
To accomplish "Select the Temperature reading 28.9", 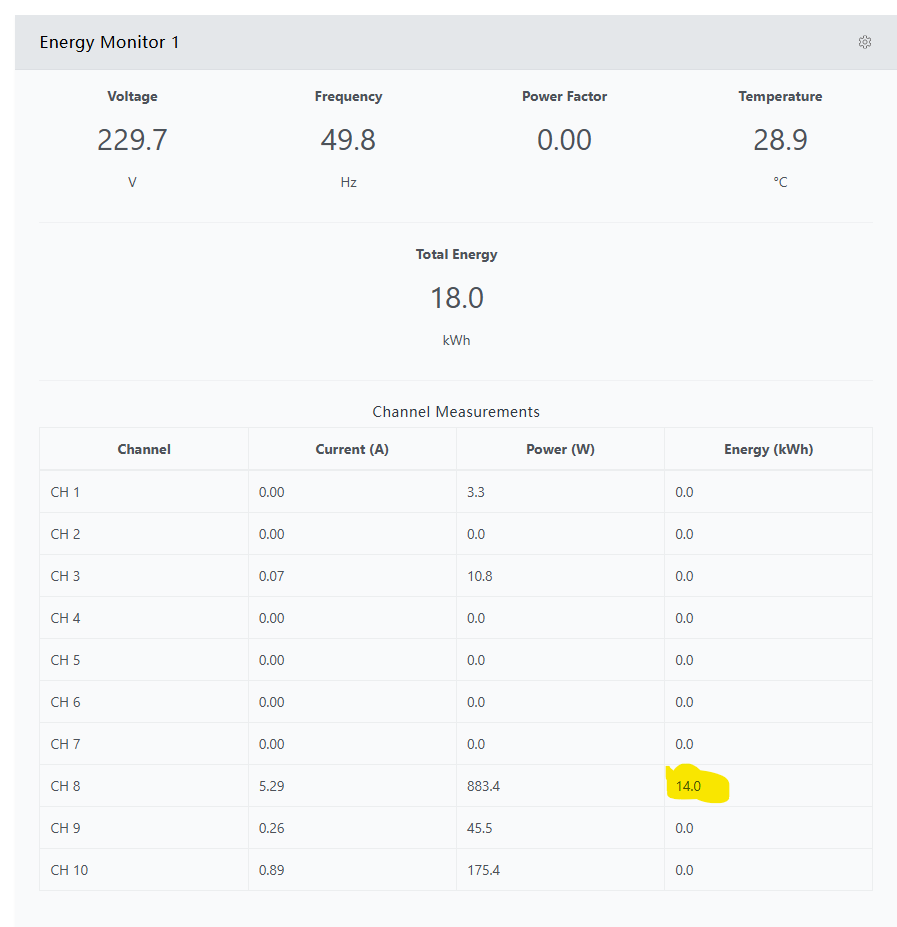I will click(780, 140).
